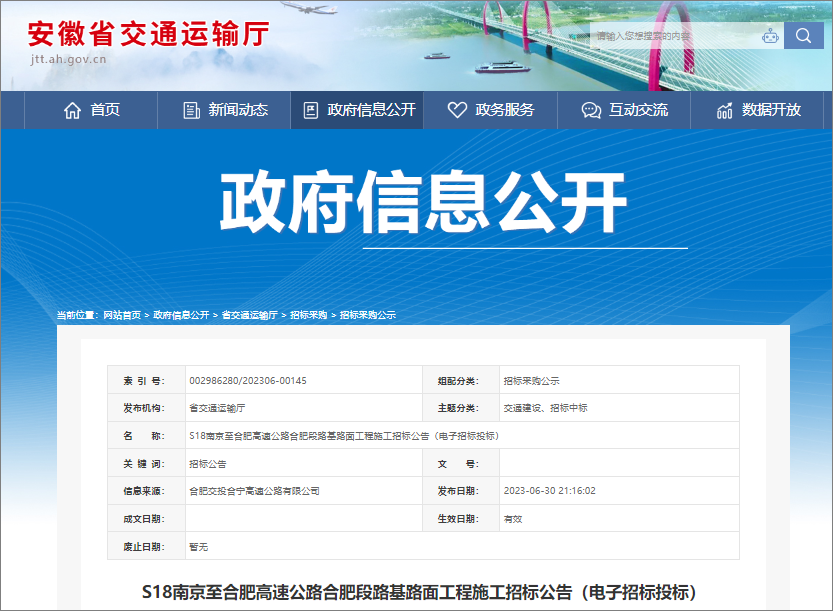Viewport: 833px width, 611px height.
Task: Click the heart icon beside 政务服务
Action: 457,110
